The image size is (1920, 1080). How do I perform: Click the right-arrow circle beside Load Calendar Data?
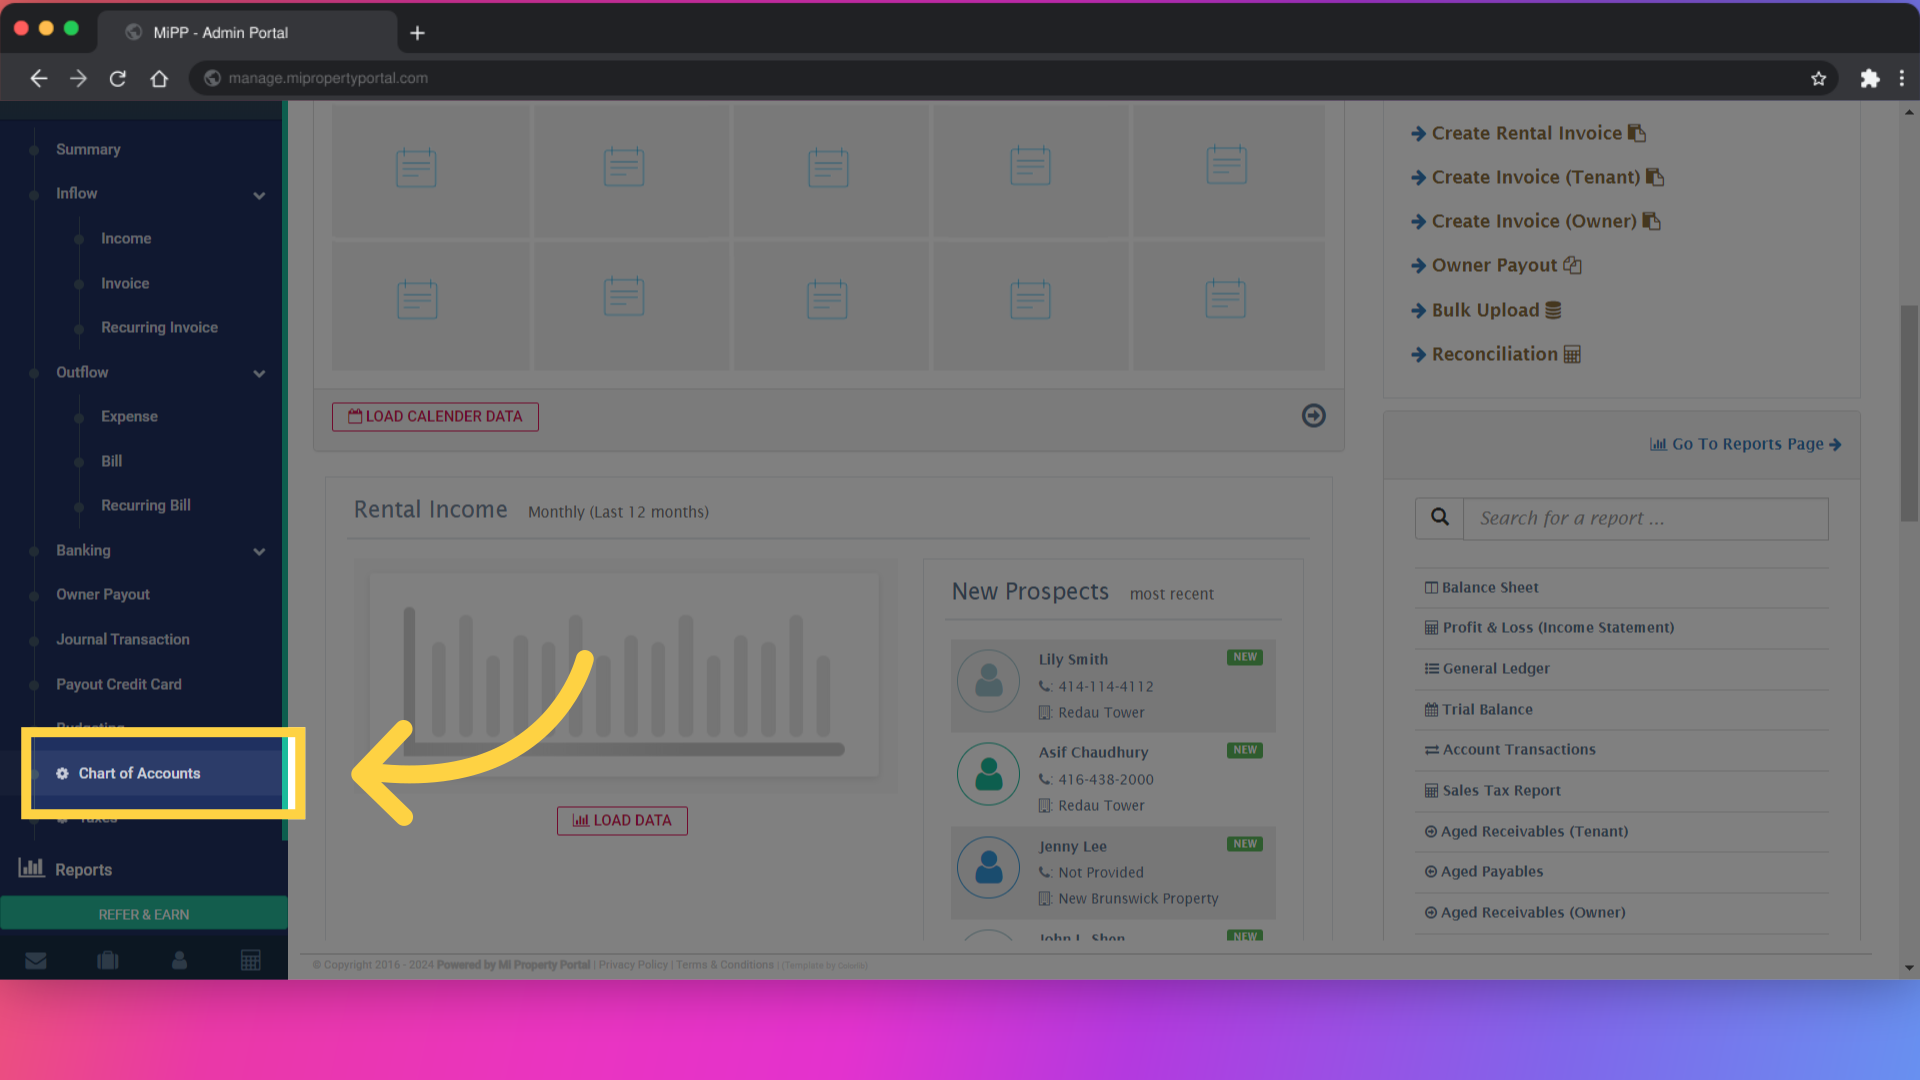point(1313,416)
